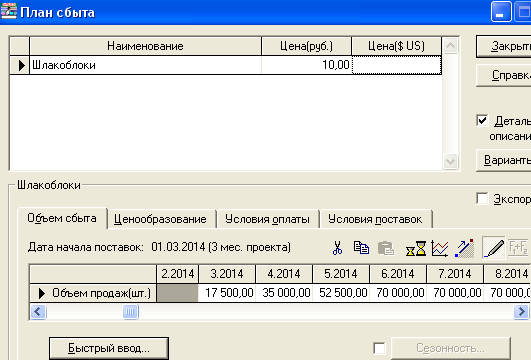Click the 4.2014 column header

click(284, 274)
